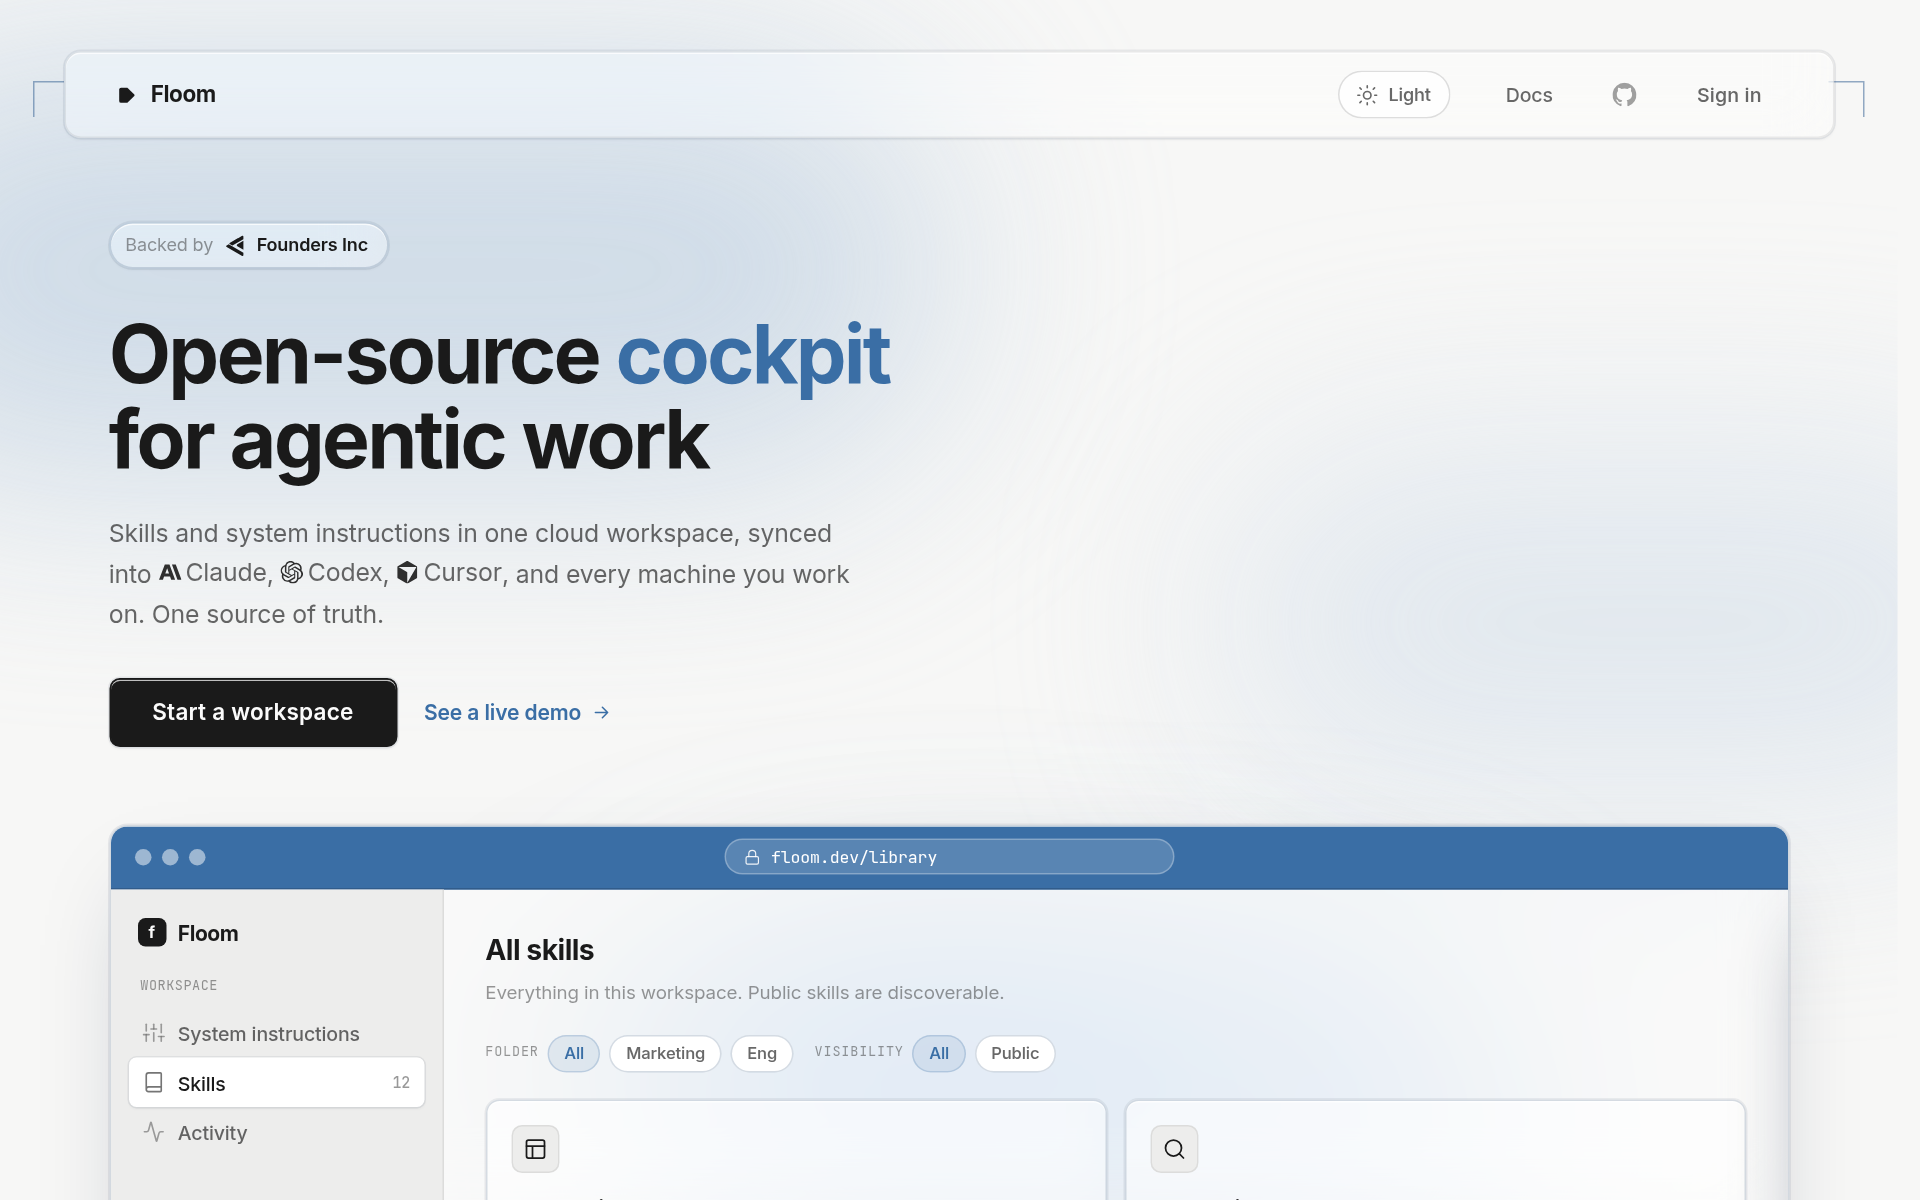Click the "Everything in this workspace" description text

[x=744, y=993]
